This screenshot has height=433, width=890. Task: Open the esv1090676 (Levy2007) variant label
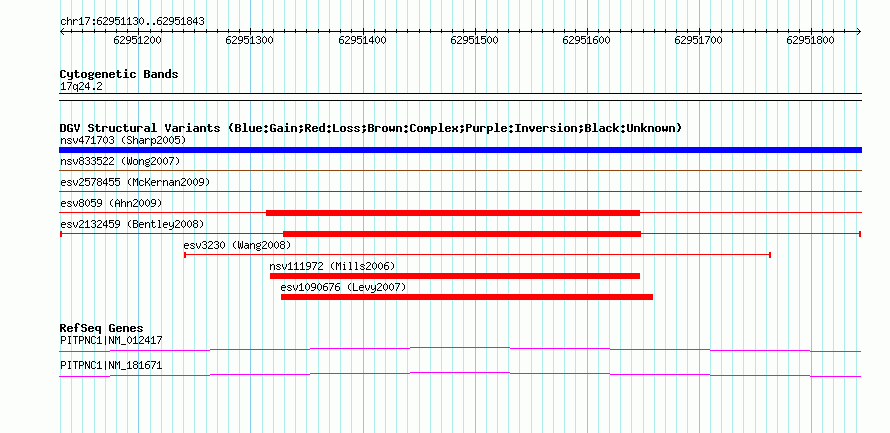coord(343,287)
